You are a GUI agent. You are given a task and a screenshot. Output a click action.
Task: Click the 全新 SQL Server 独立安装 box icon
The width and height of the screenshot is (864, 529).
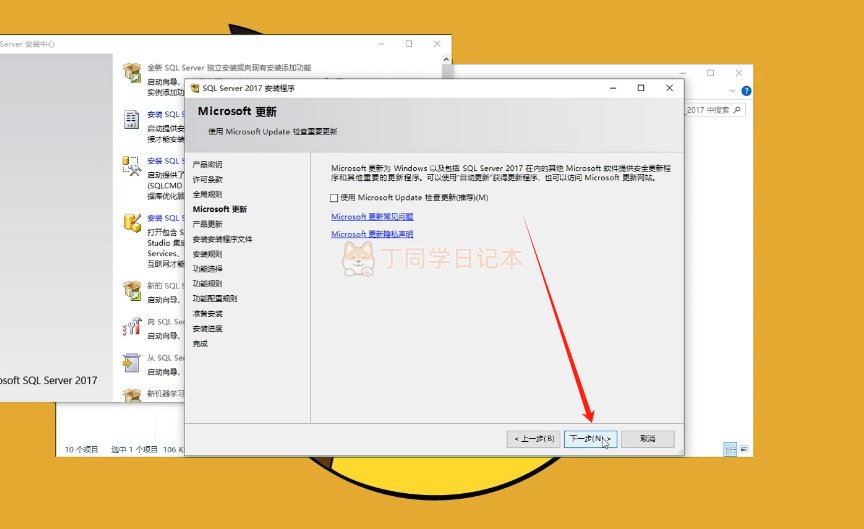tap(132, 72)
